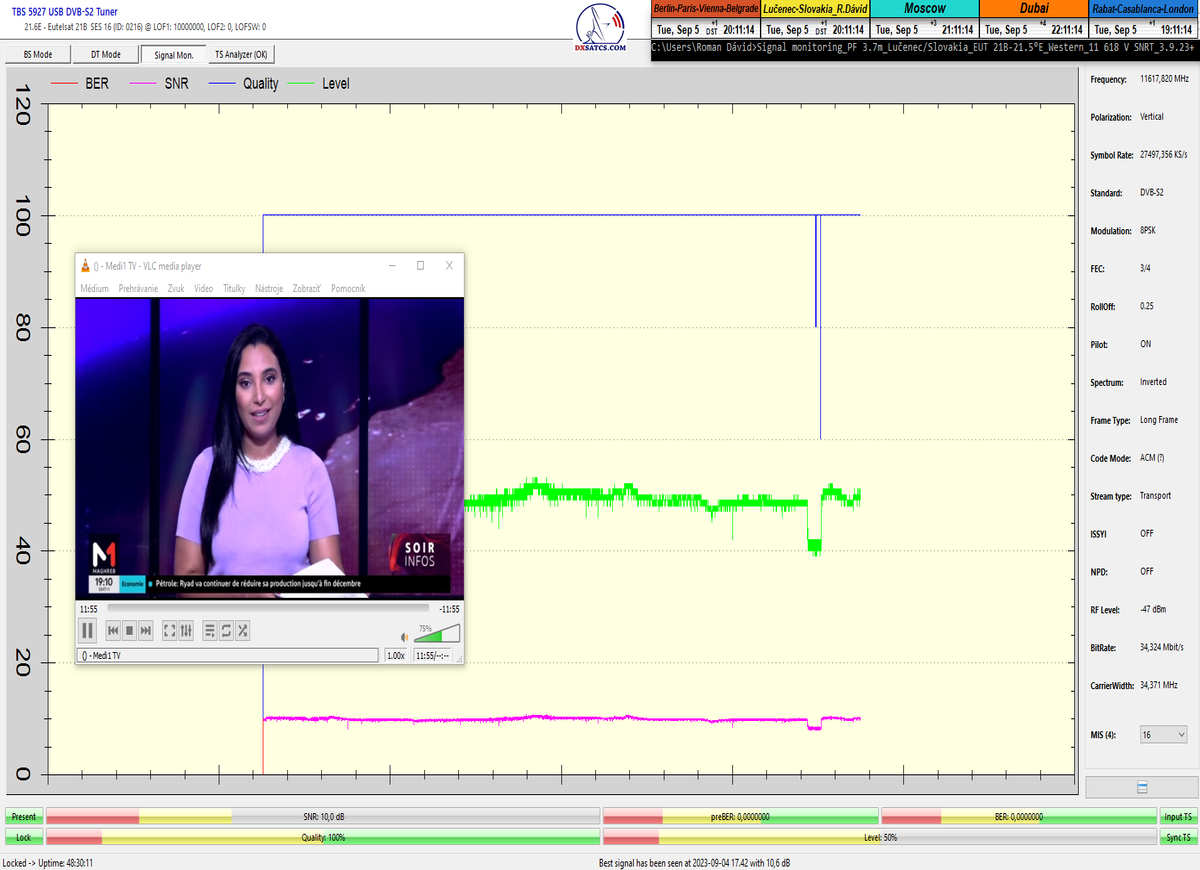Open the Médium menu in VLC
Image resolution: width=1200 pixels, height=870 pixels.
tap(94, 288)
